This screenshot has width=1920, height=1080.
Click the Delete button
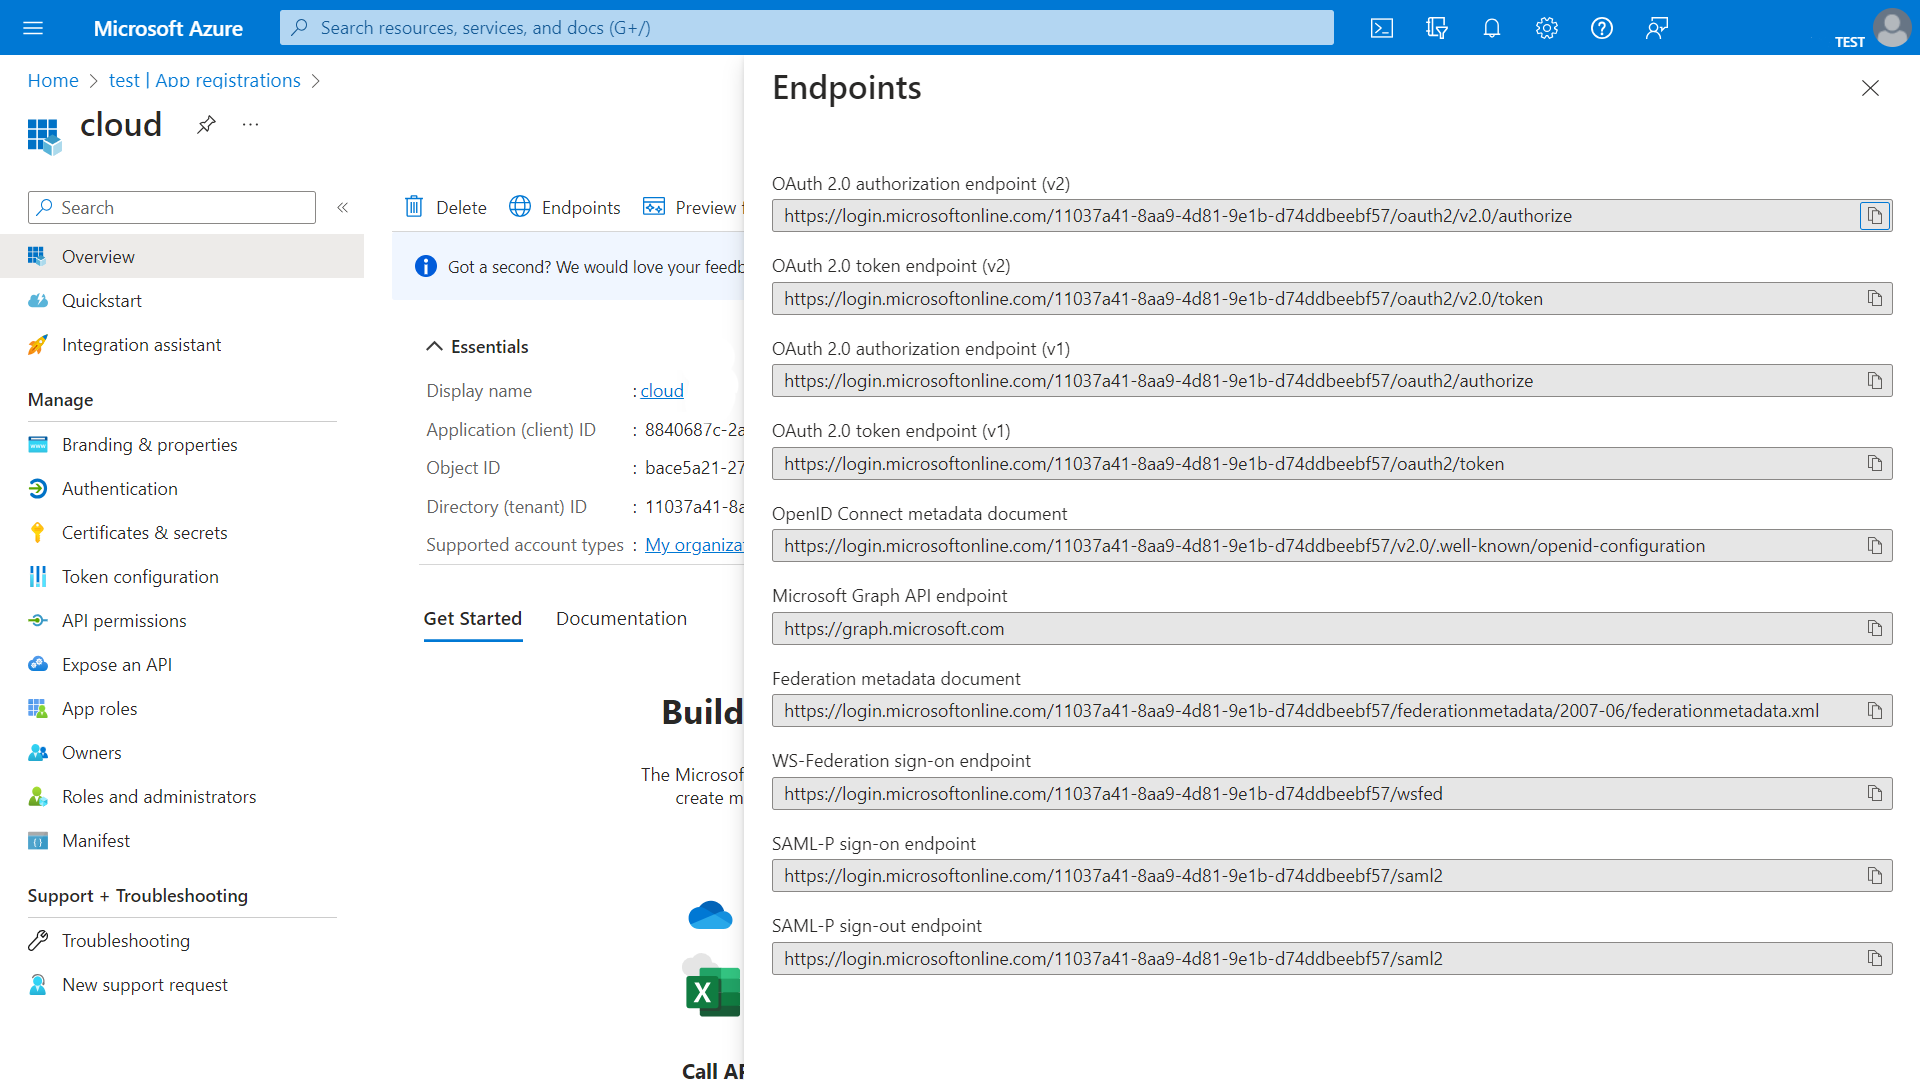coord(446,208)
